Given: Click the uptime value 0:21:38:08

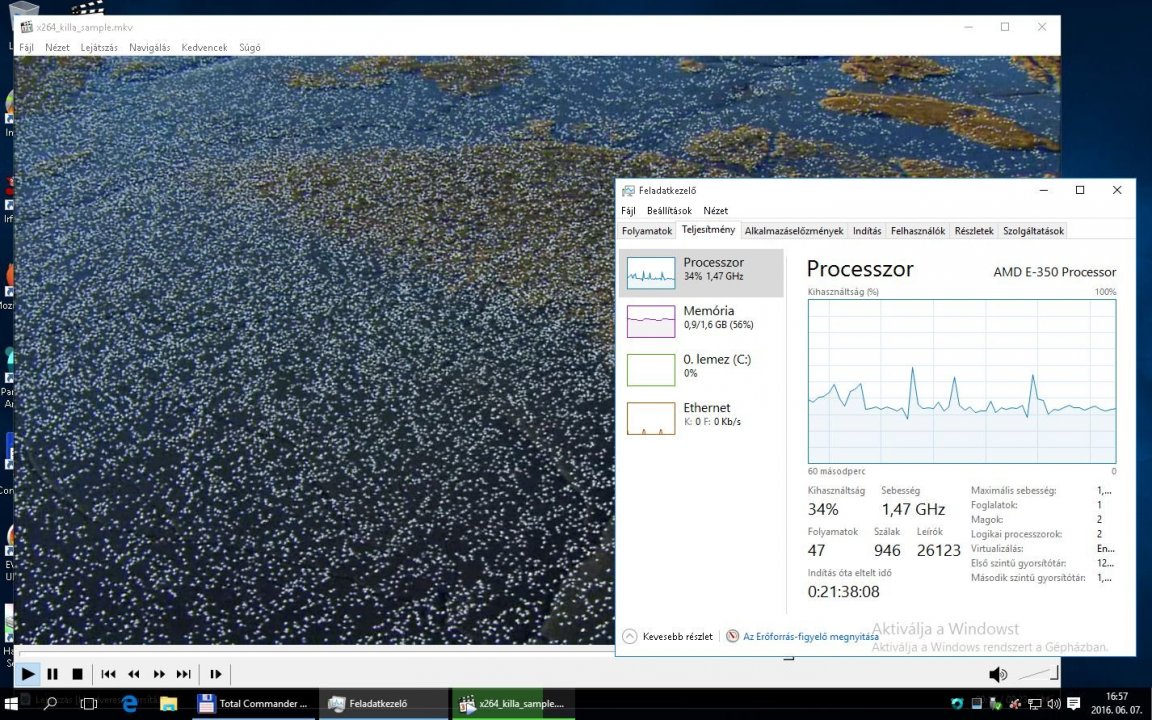Looking at the screenshot, I should point(843,591).
